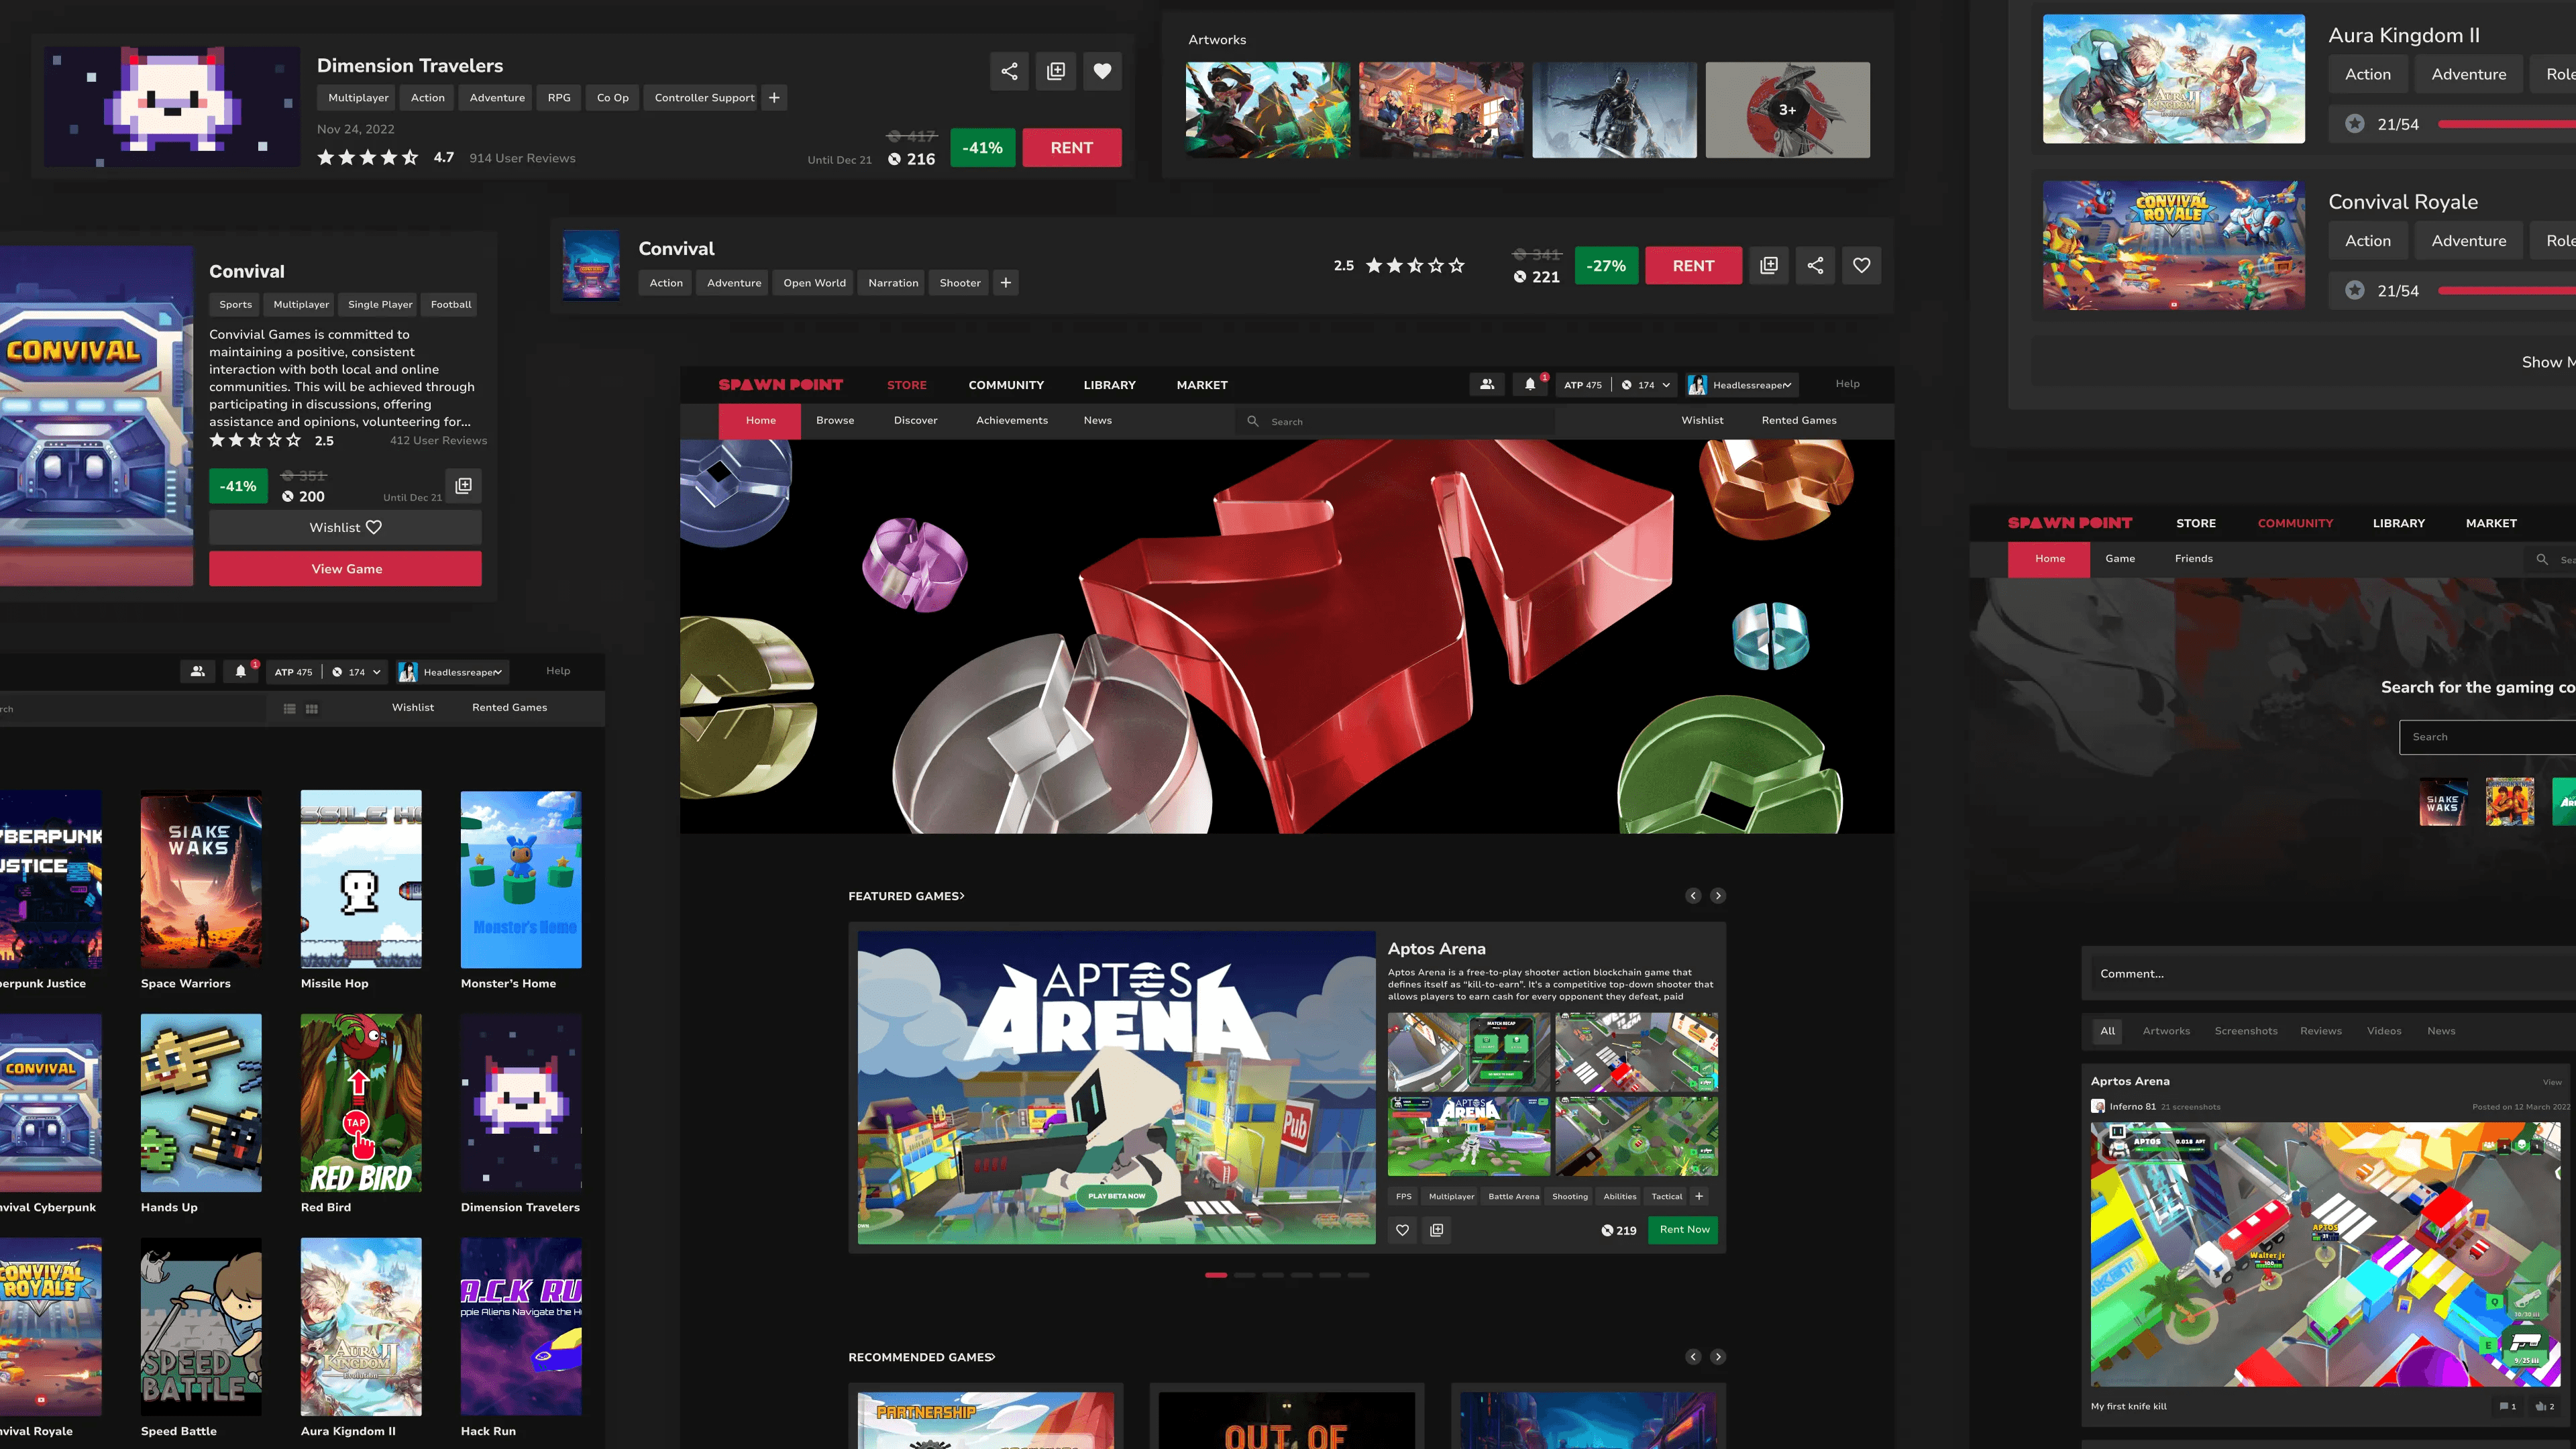
Task: Open the 3+ artworks thumbnail
Action: [x=1787, y=110]
